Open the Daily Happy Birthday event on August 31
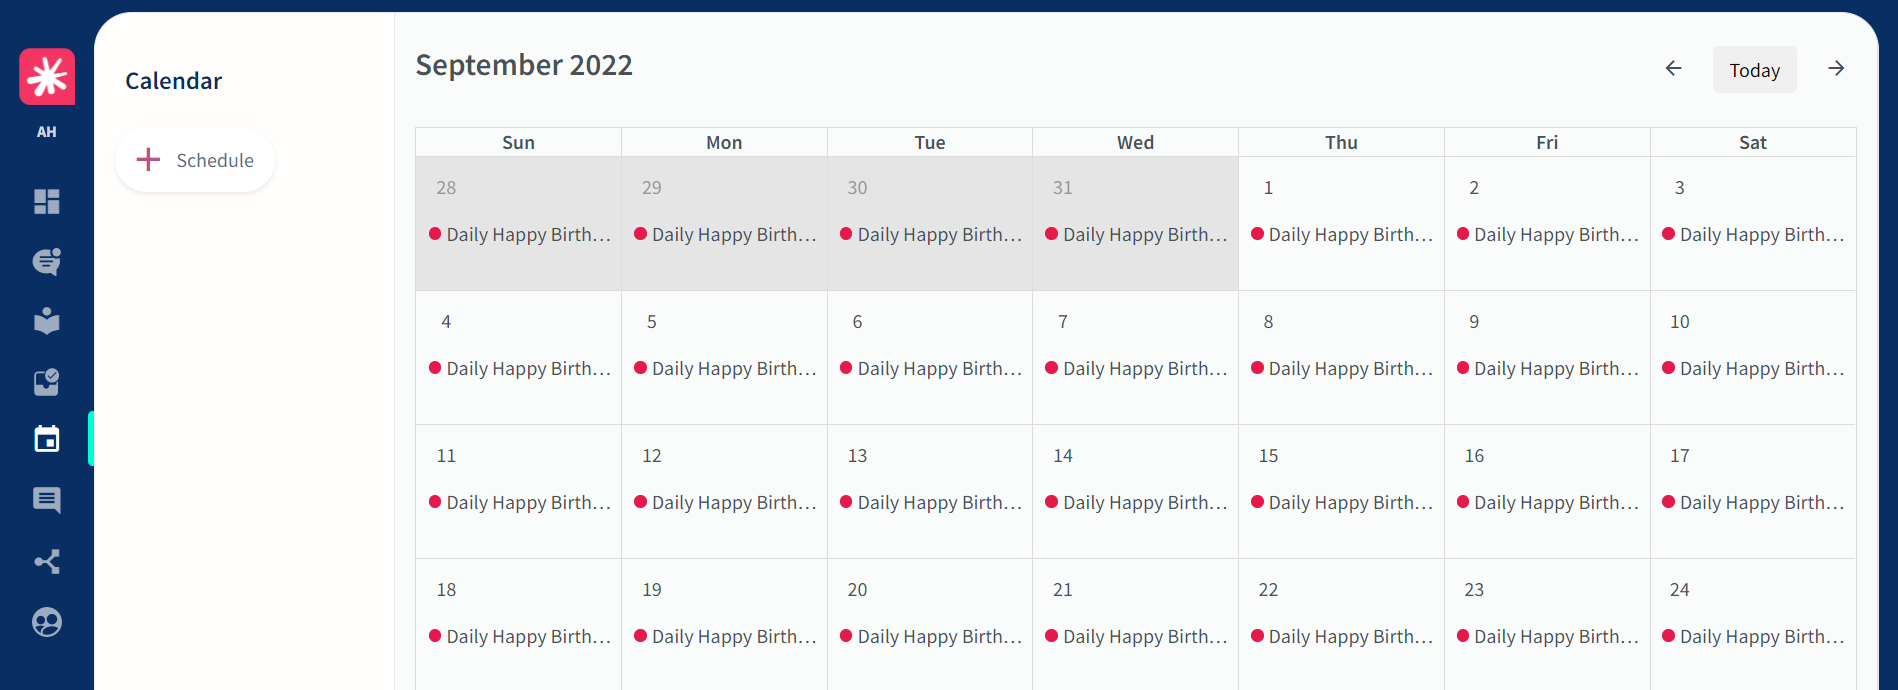 (1136, 234)
